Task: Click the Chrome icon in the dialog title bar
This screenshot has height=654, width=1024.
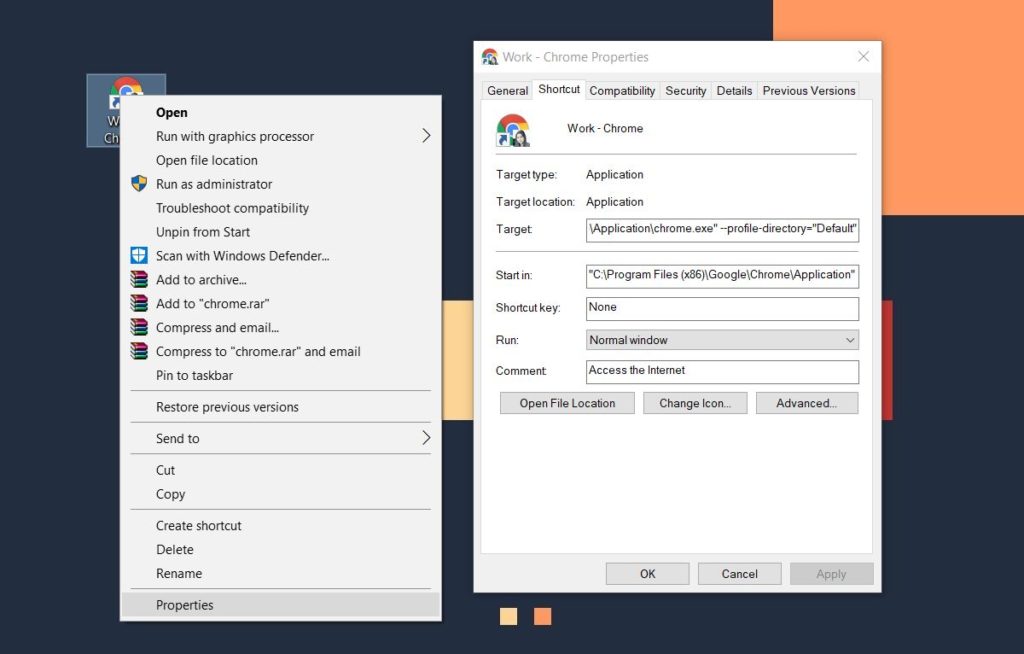Action: [489, 57]
